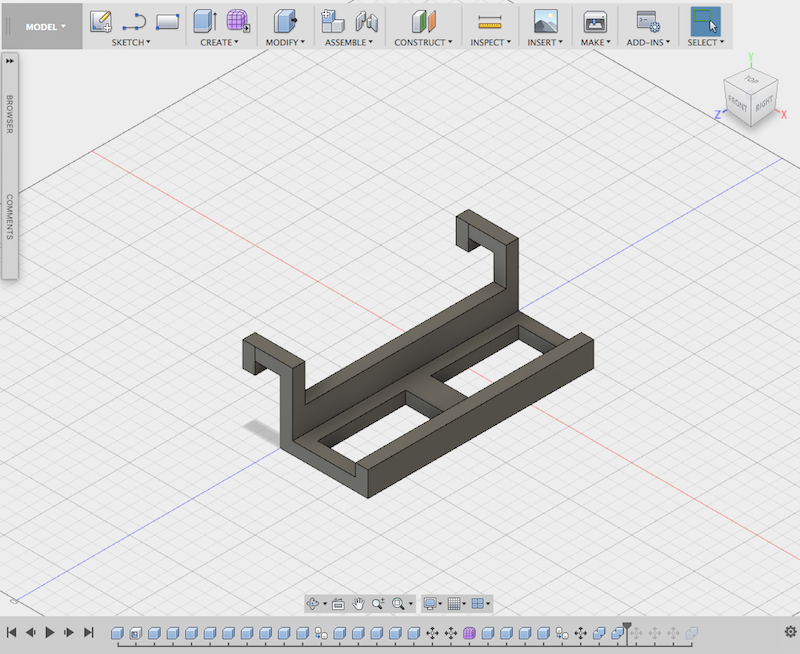Expand Display Settings dropdown arrow
800x654 pixels.
pos(440,604)
